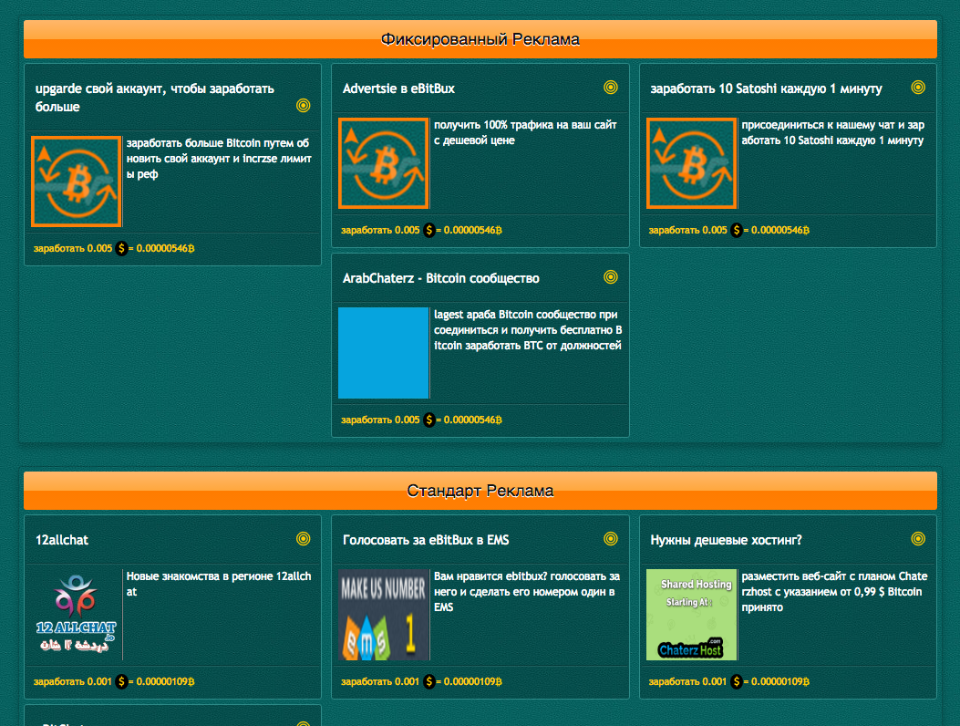Click target icon on Нужны дешевые хостинг ad
Viewport: 960px width, 726px height.
(x=919, y=539)
